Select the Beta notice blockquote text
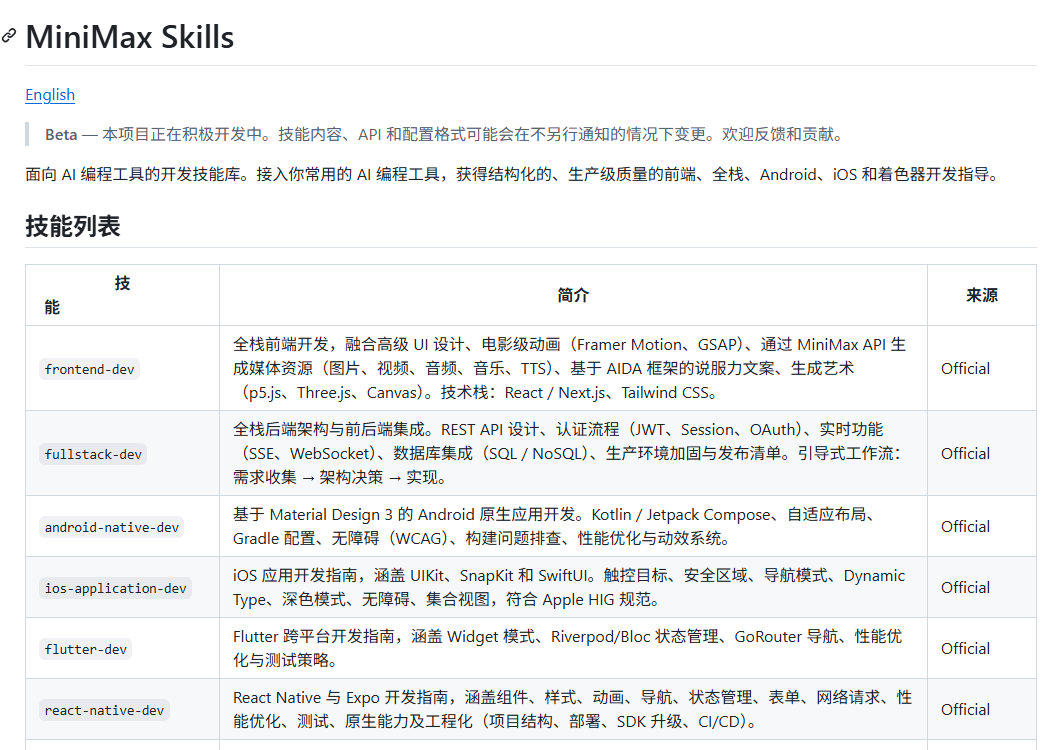1059x750 pixels. [444, 134]
